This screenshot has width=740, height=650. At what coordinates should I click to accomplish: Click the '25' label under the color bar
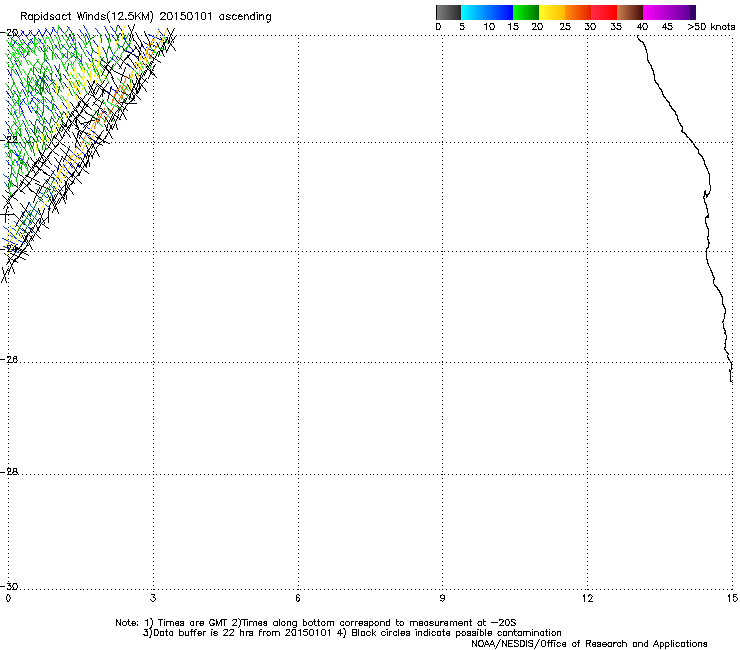tap(565, 27)
